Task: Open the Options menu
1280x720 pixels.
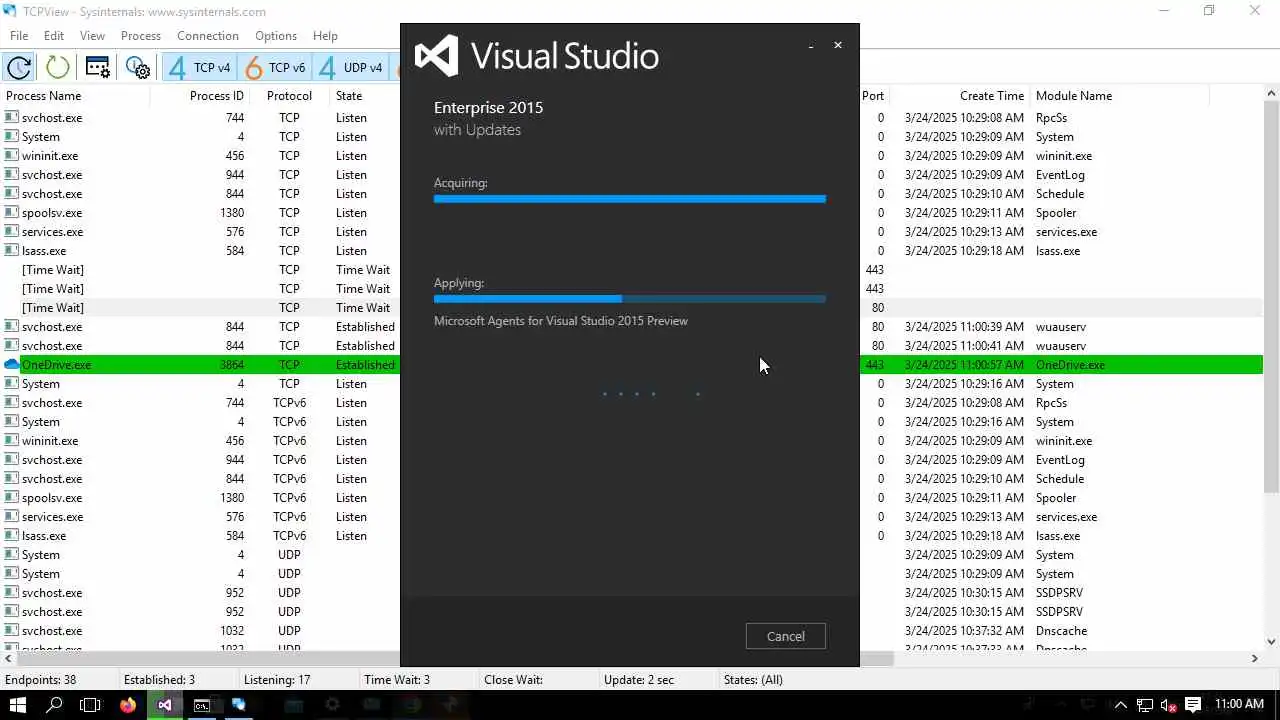Action: point(276,35)
